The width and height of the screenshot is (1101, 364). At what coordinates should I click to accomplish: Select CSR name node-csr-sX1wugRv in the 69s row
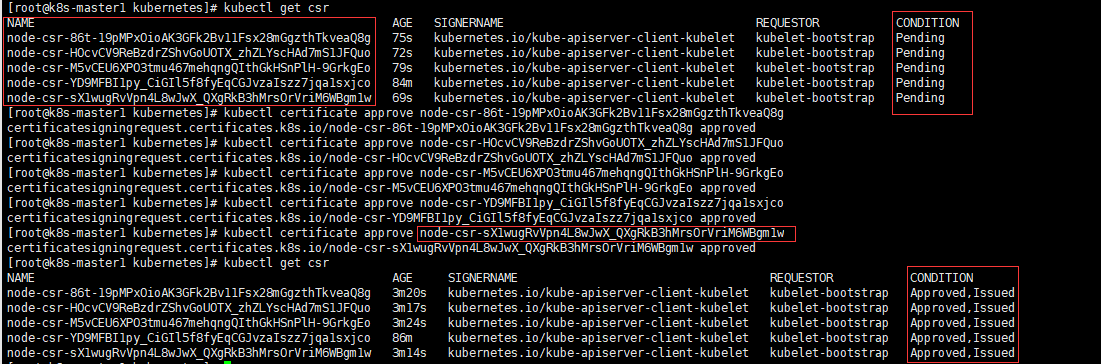[x=189, y=98]
